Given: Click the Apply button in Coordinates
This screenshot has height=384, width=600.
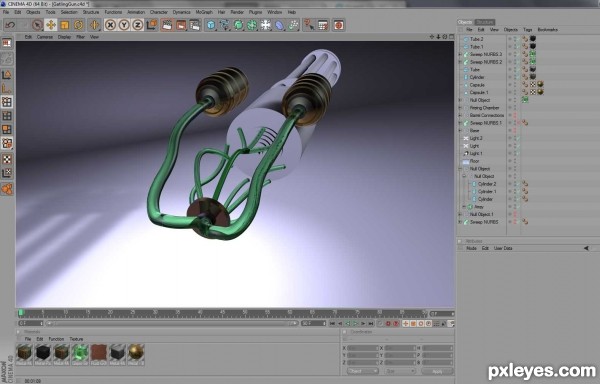Looking at the screenshot, I should coord(437,371).
